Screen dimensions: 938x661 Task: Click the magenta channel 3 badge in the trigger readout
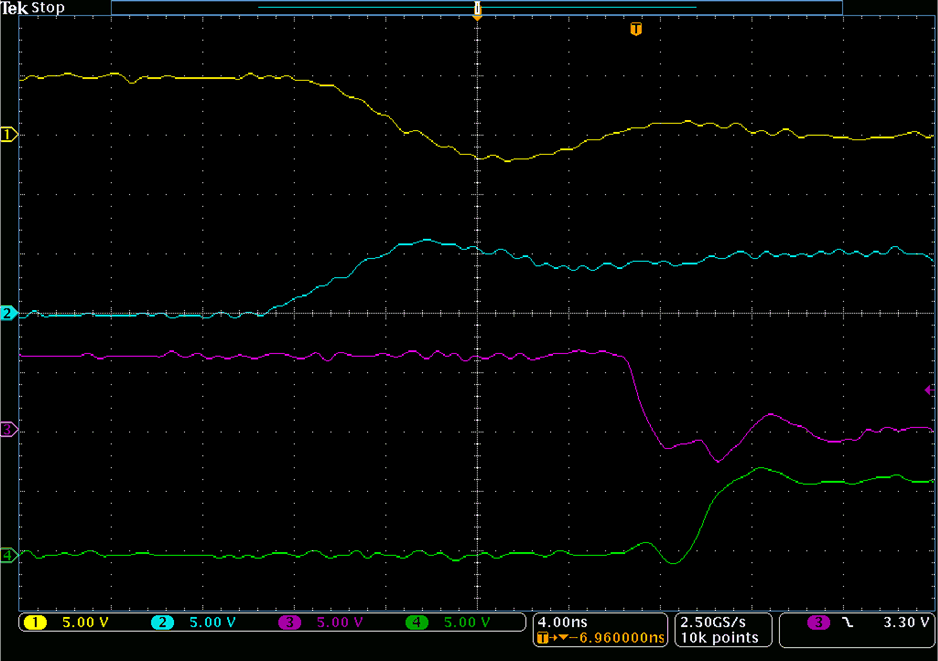coord(818,622)
